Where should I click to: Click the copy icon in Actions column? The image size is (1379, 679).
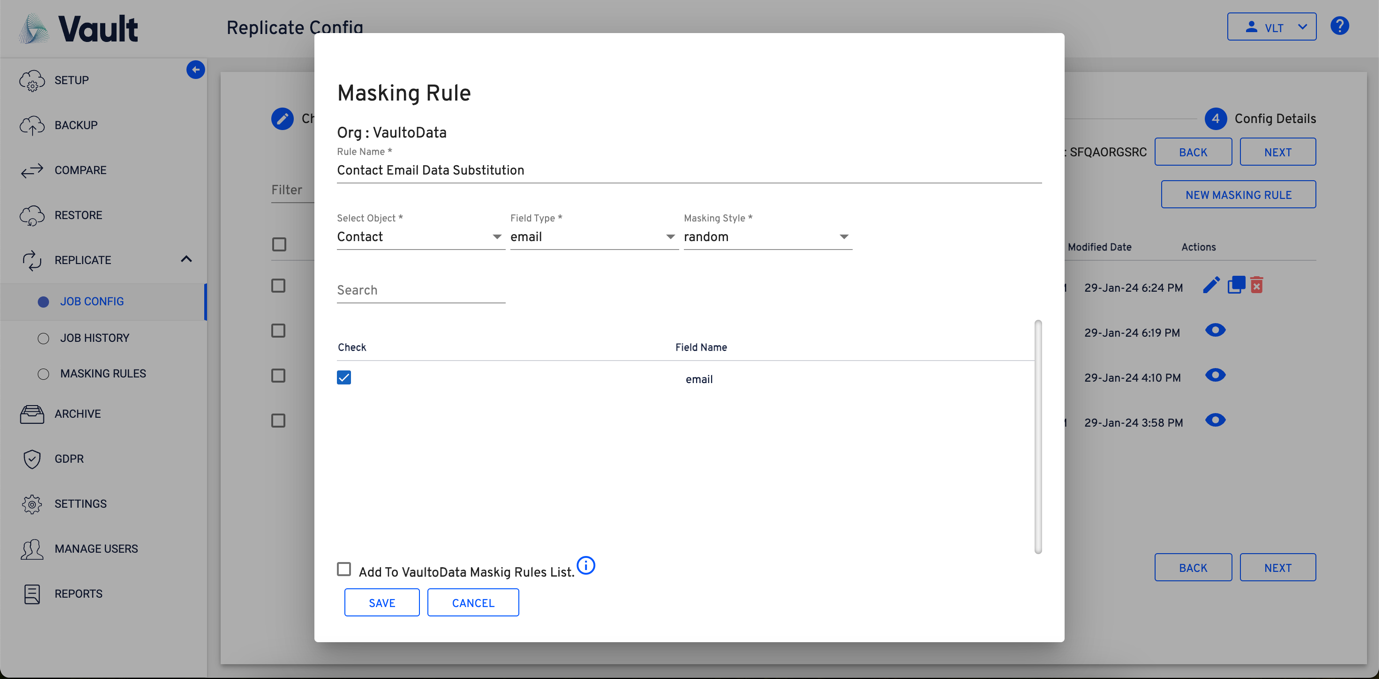click(x=1236, y=286)
